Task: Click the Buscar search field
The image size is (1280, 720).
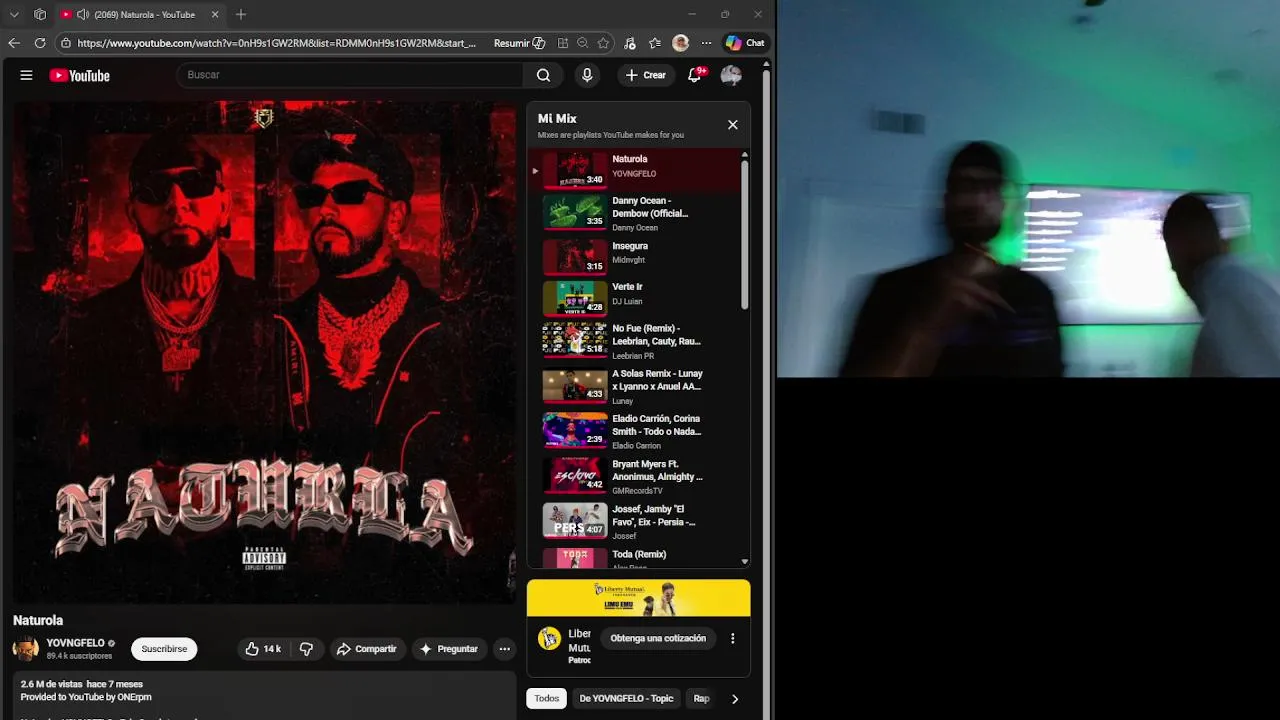Action: 350,75
